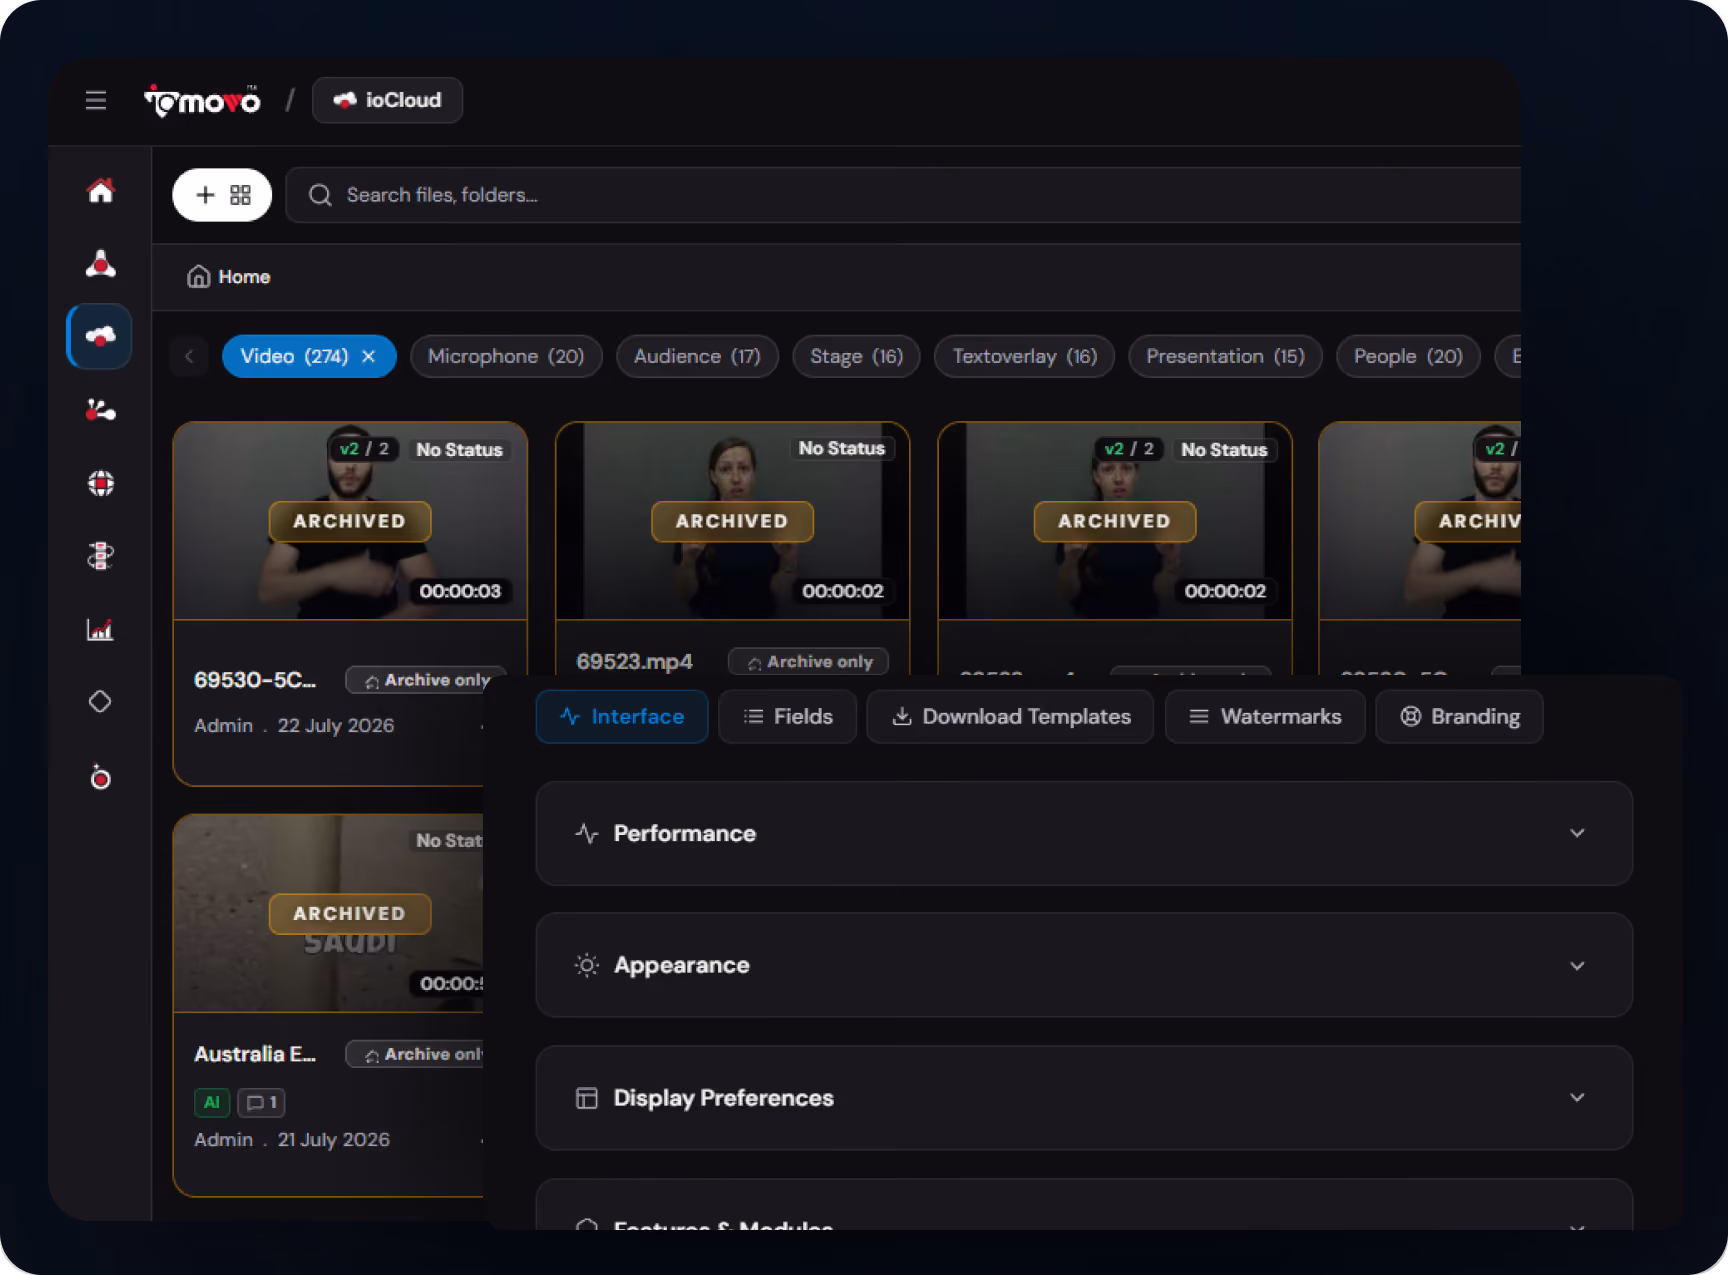
Task: Expand the Appearance section
Action: pyautogui.click(x=1084, y=966)
